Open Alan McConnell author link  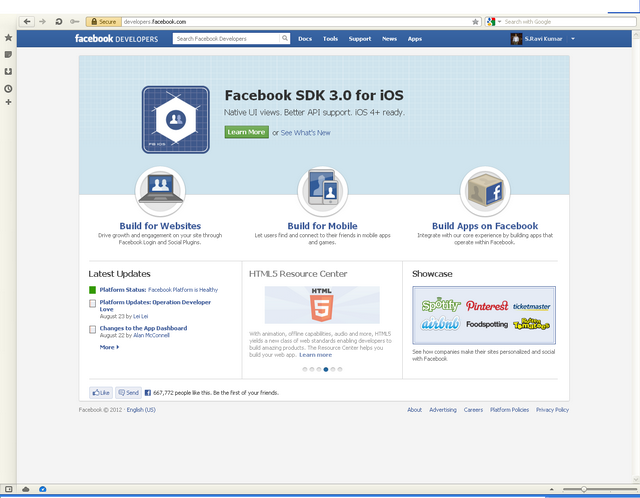point(151,335)
